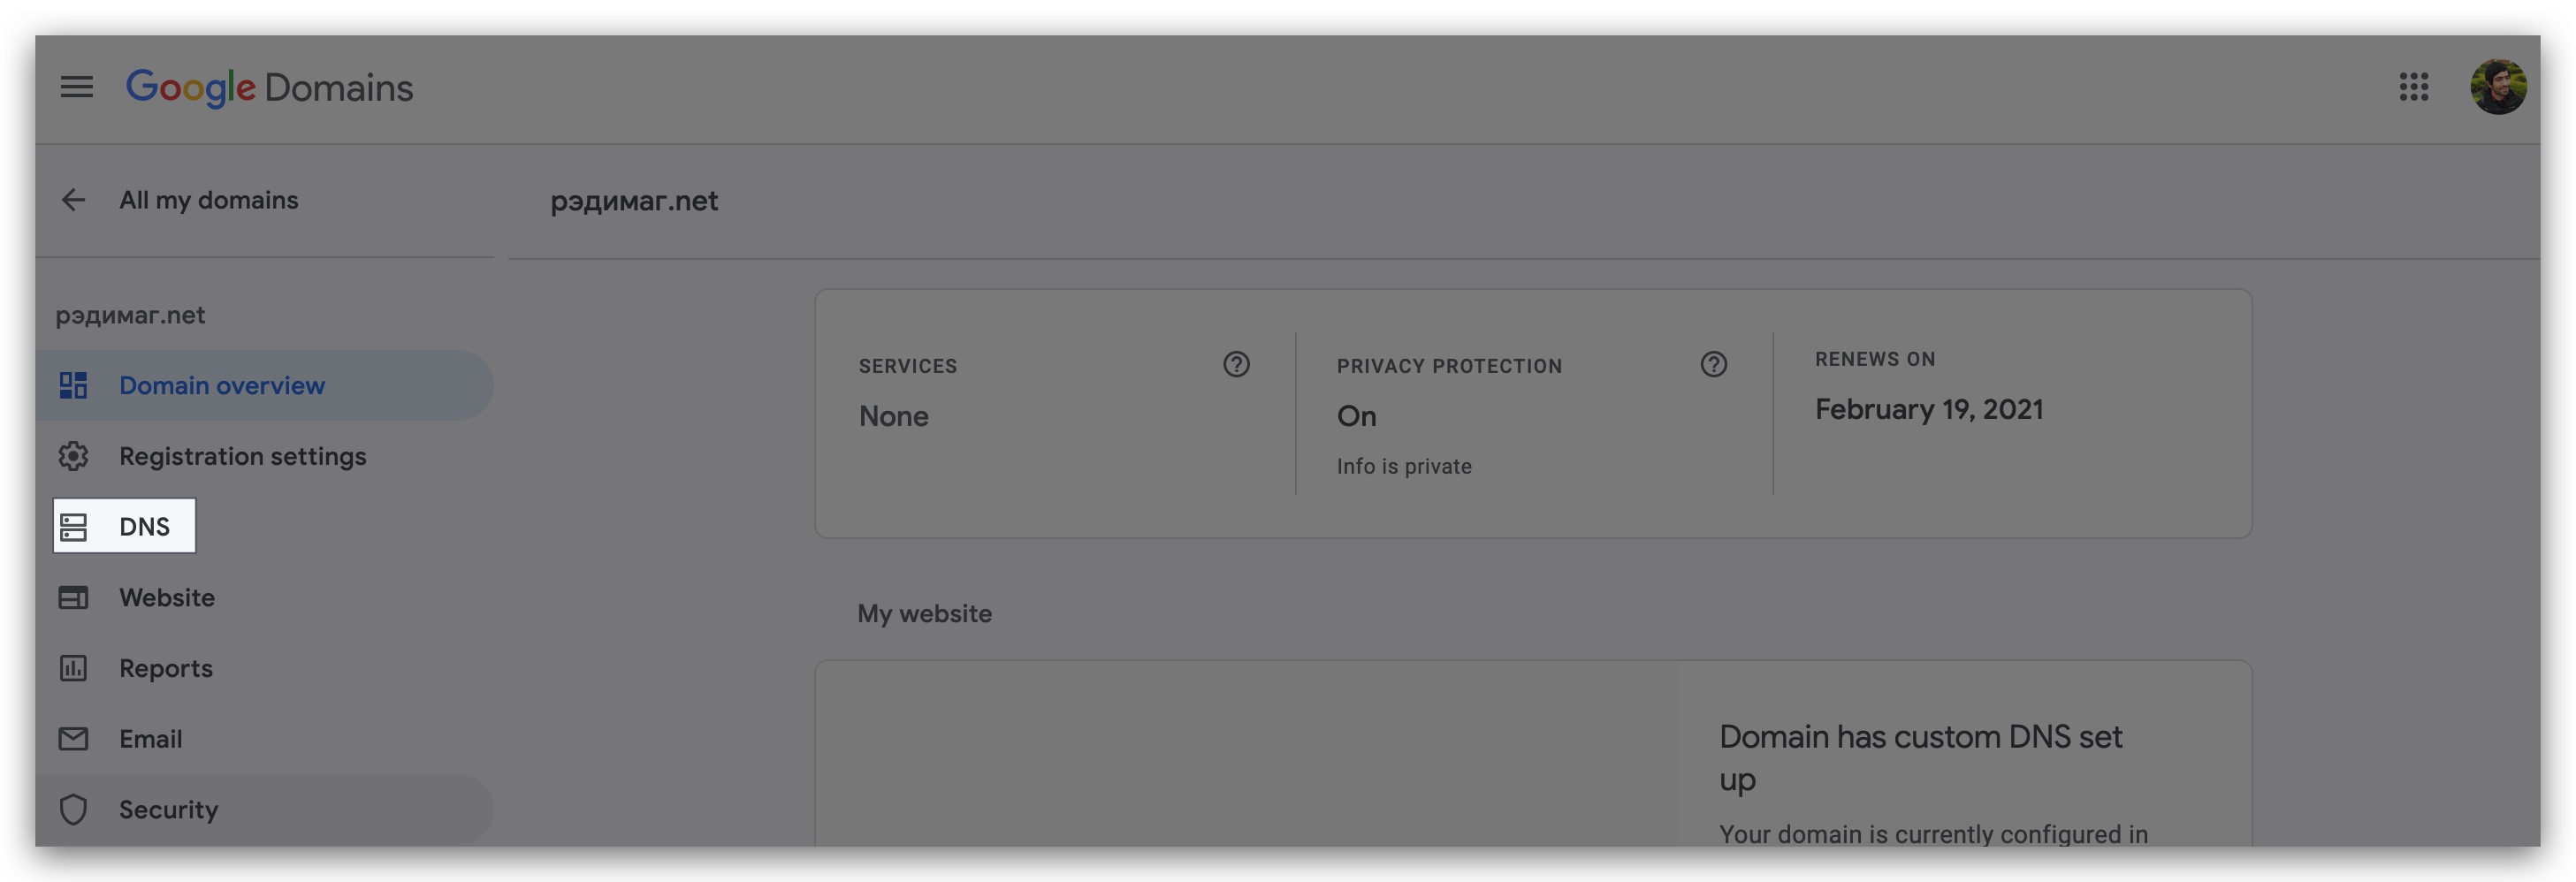
Task: Go to Registration settings page
Action: (x=242, y=456)
